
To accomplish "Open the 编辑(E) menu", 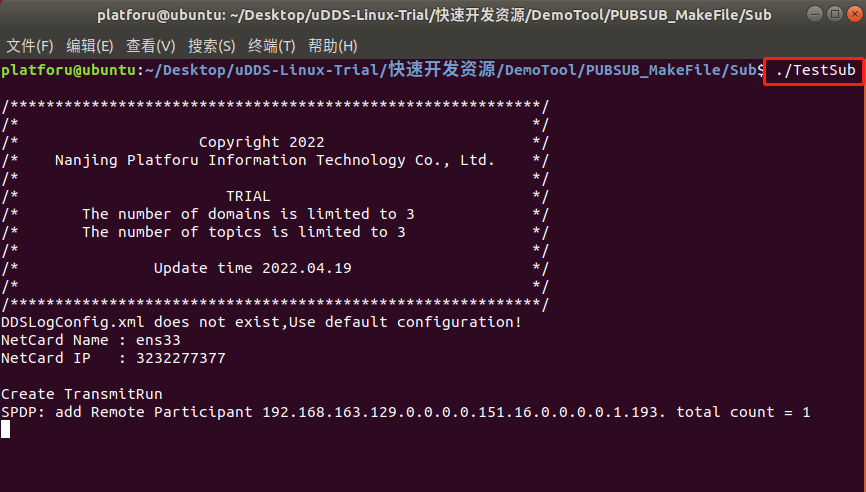I will pyautogui.click(x=89, y=46).
